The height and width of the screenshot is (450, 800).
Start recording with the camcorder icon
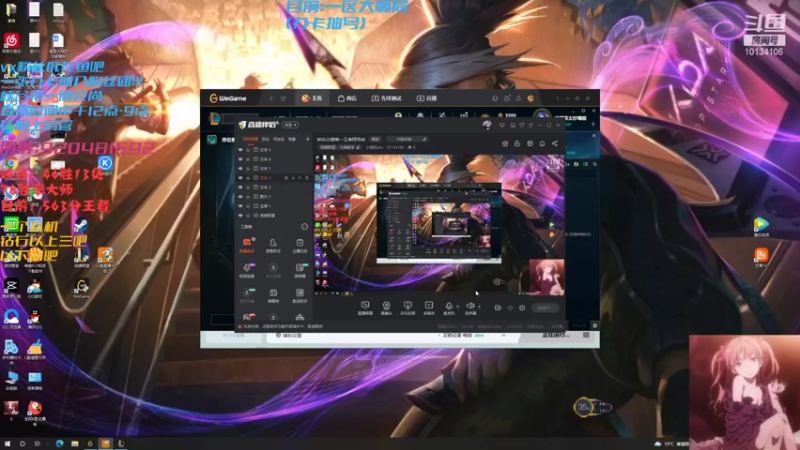coord(498,308)
